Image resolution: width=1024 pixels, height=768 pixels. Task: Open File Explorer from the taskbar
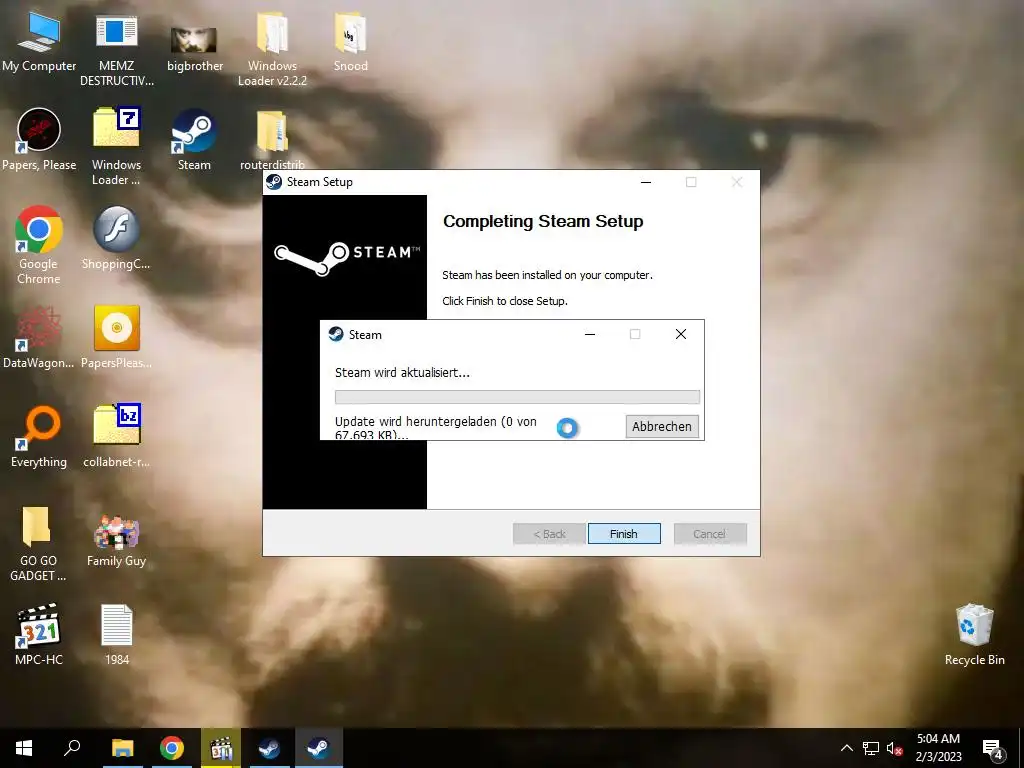122,748
